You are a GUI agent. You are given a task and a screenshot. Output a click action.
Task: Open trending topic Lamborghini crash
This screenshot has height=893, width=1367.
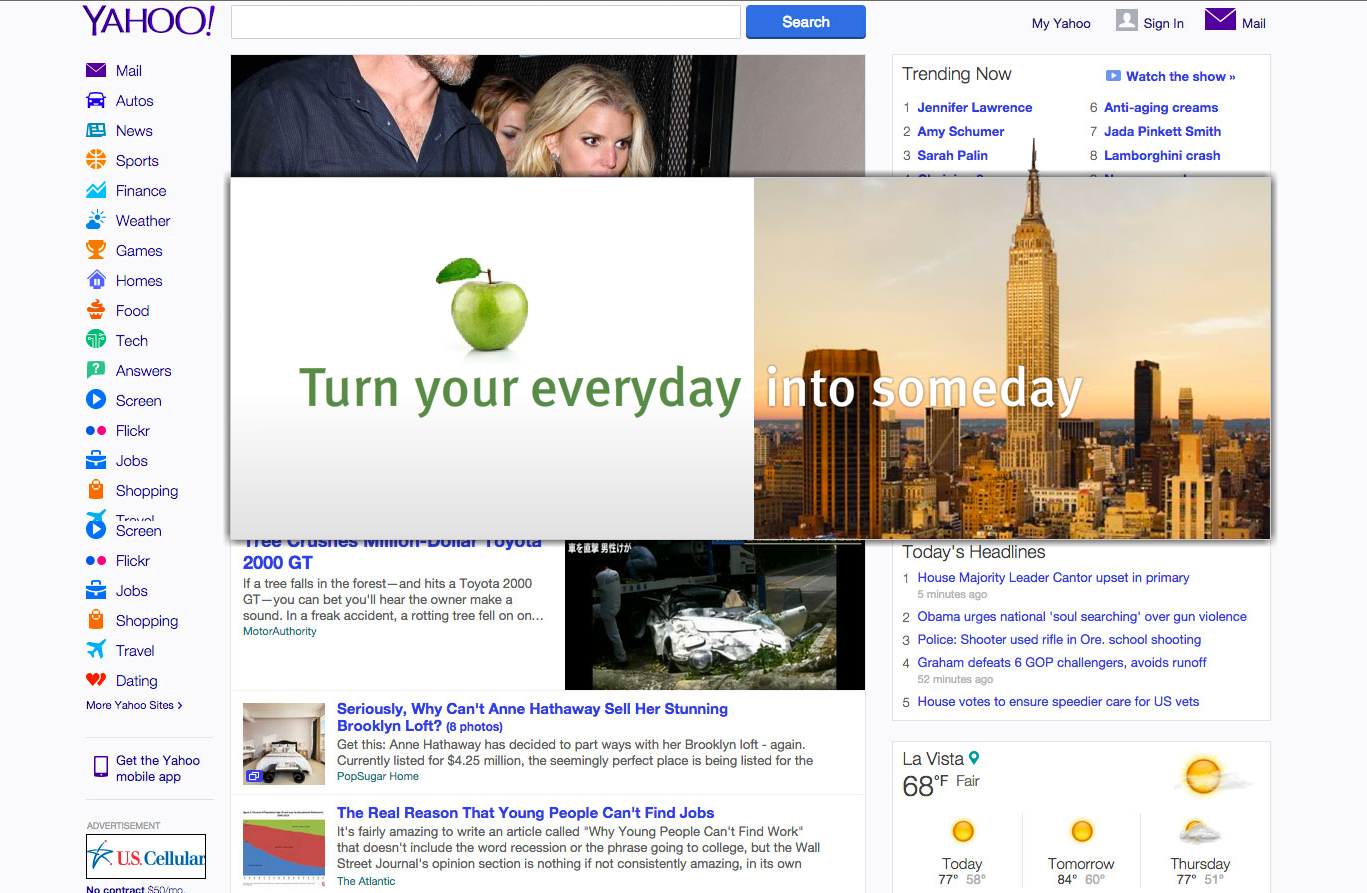(1162, 155)
